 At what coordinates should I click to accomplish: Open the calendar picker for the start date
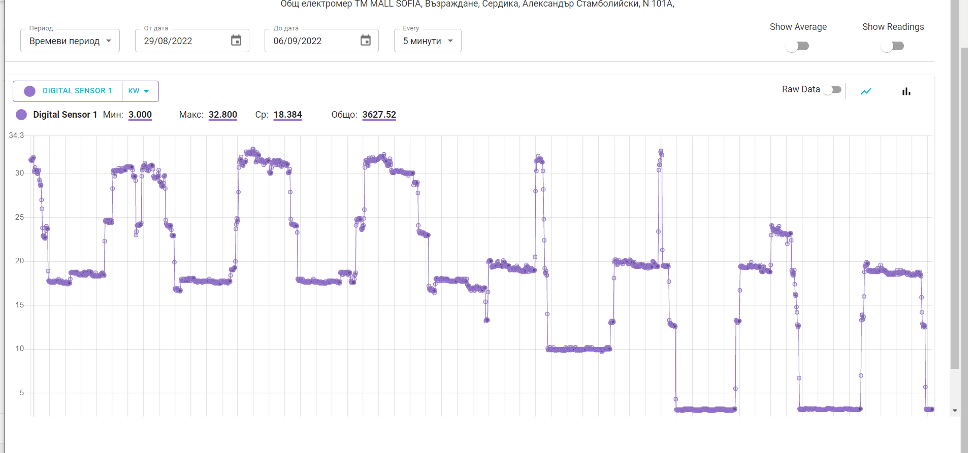click(236, 41)
